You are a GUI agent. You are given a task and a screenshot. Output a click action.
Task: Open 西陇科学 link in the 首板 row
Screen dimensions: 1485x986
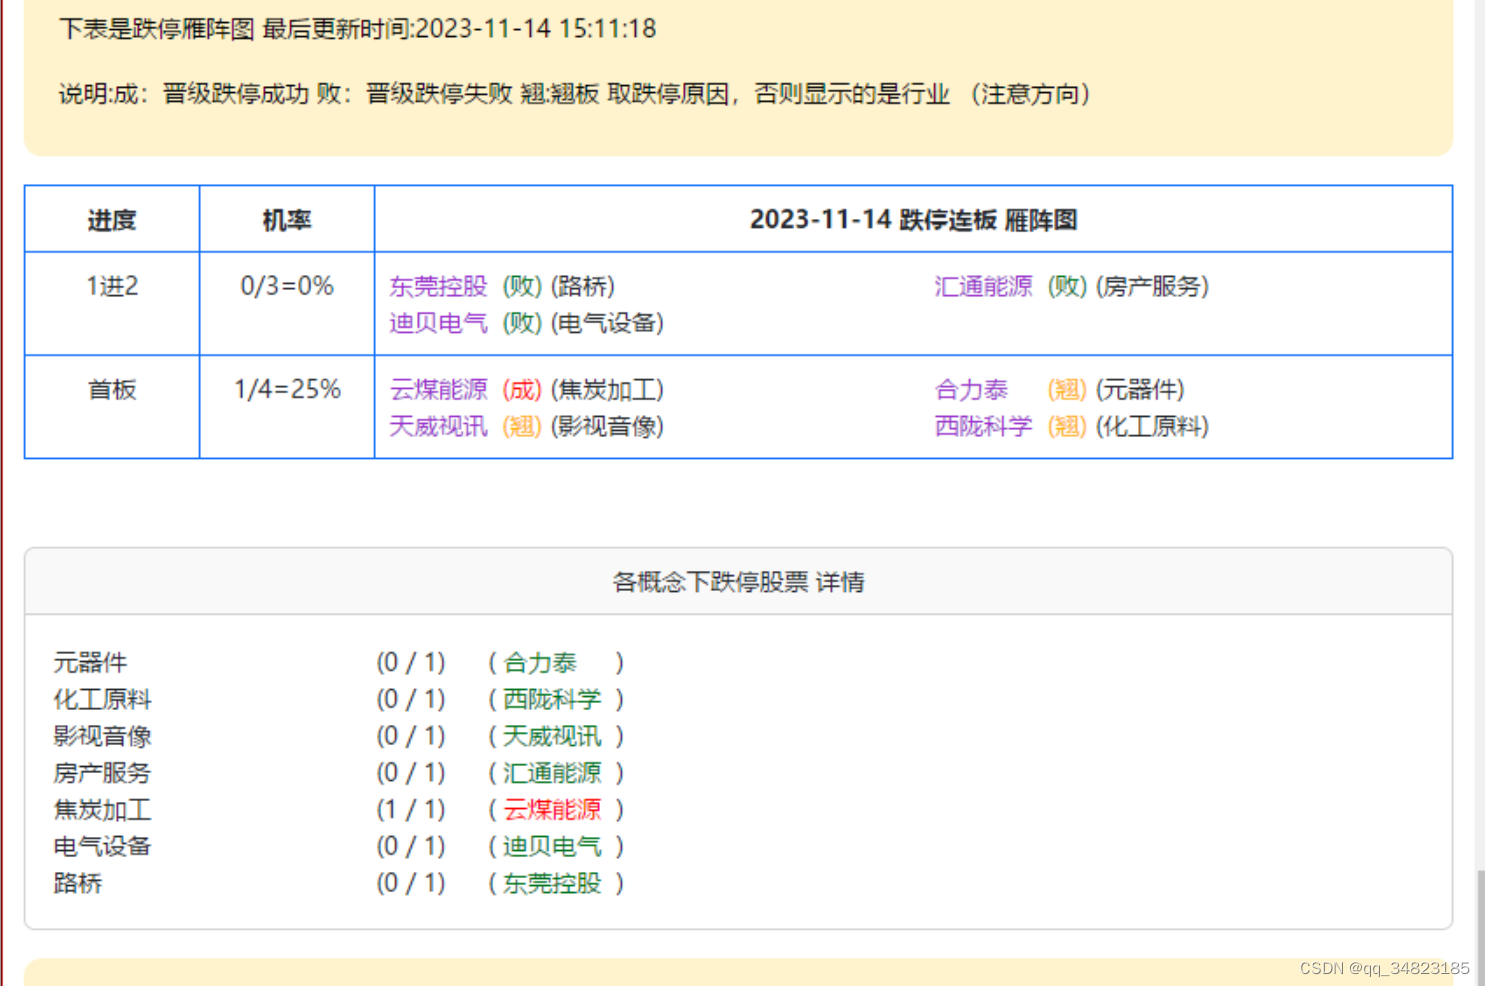[x=983, y=427]
